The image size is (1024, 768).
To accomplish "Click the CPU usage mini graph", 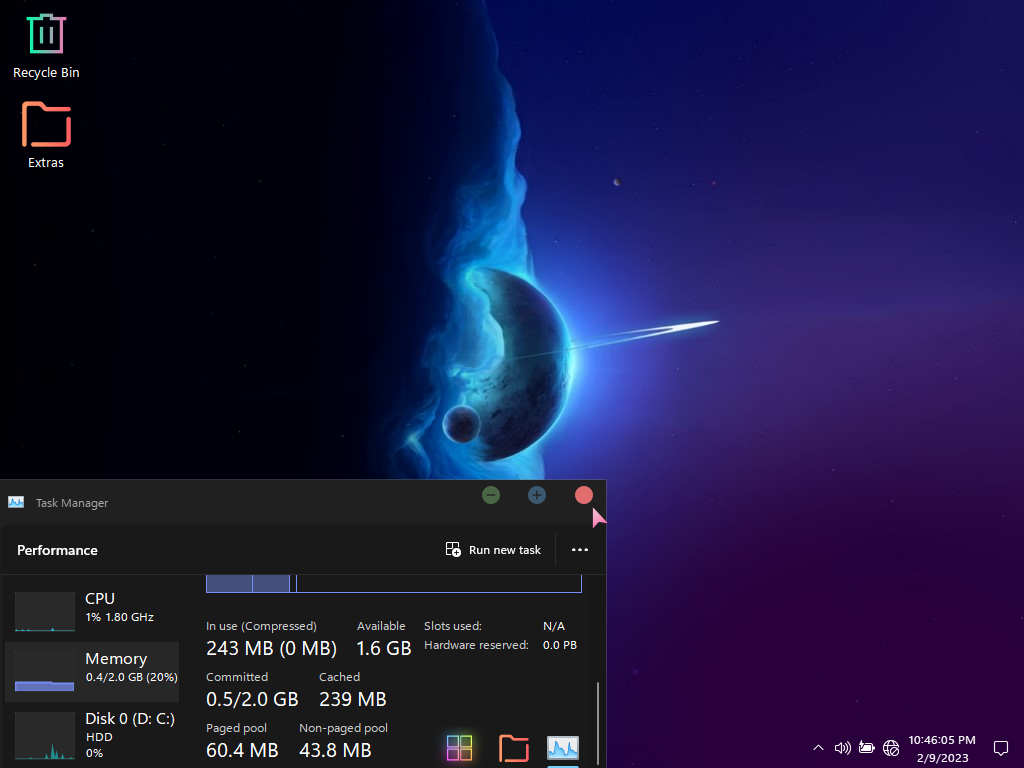I will tap(44, 612).
